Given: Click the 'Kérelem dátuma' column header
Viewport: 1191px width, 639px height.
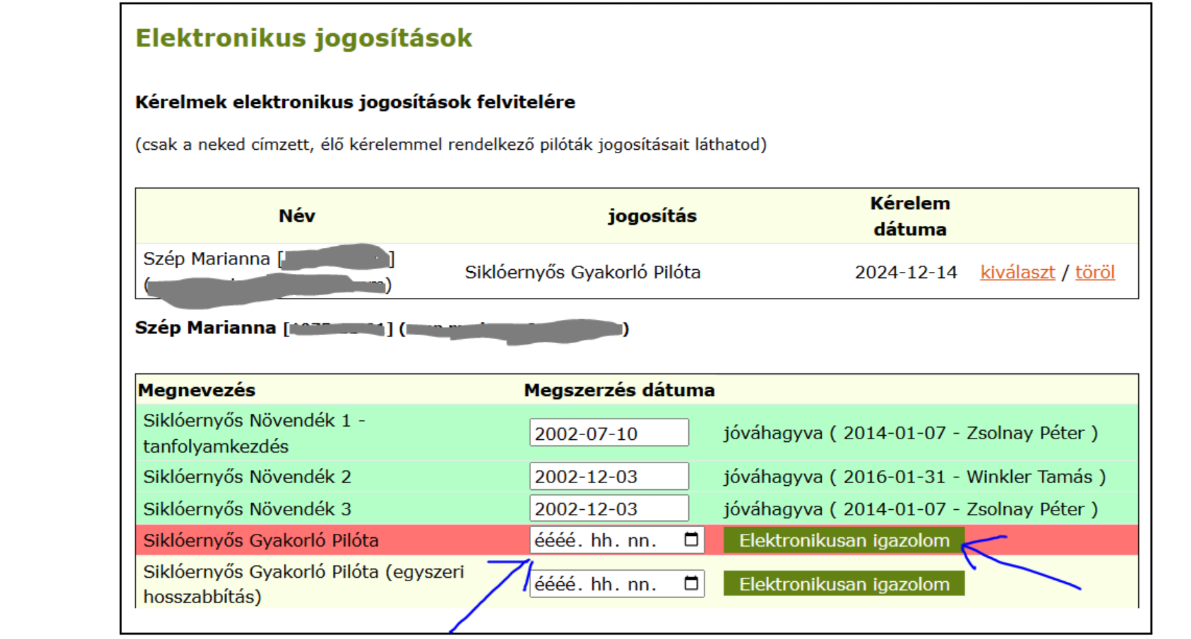Looking at the screenshot, I should (x=909, y=216).
